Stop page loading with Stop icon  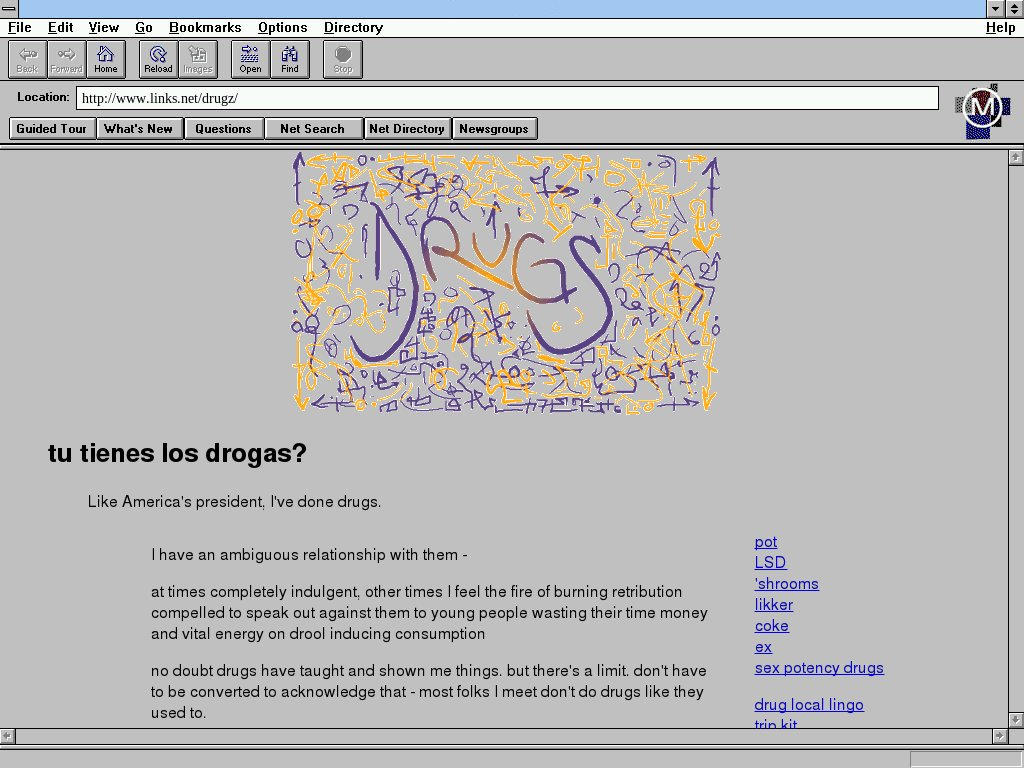(x=343, y=60)
